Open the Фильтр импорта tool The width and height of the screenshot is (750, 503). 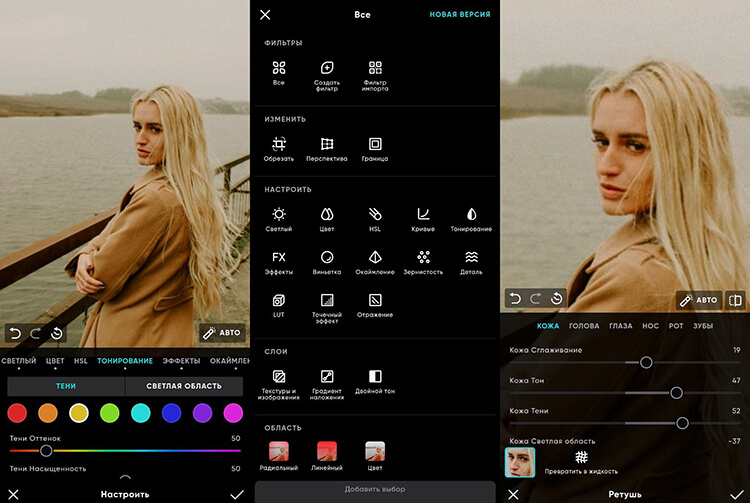tap(375, 68)
